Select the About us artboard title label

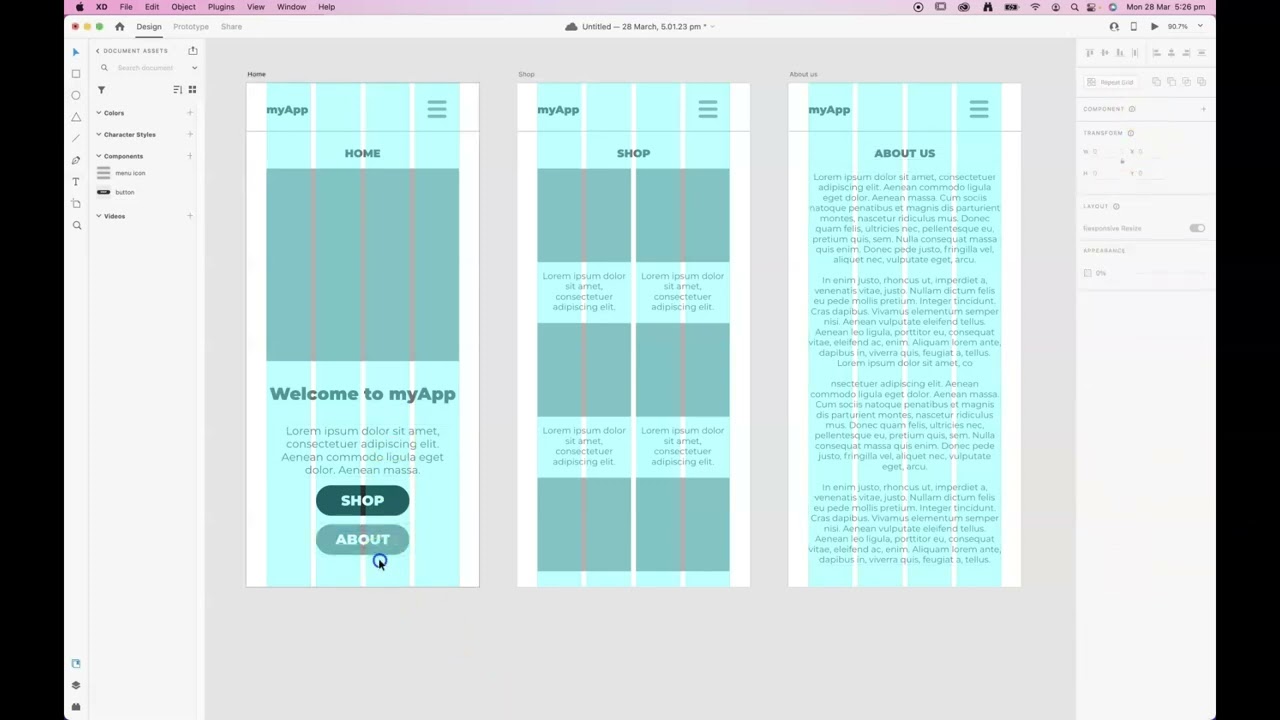(x=803, y=74)
